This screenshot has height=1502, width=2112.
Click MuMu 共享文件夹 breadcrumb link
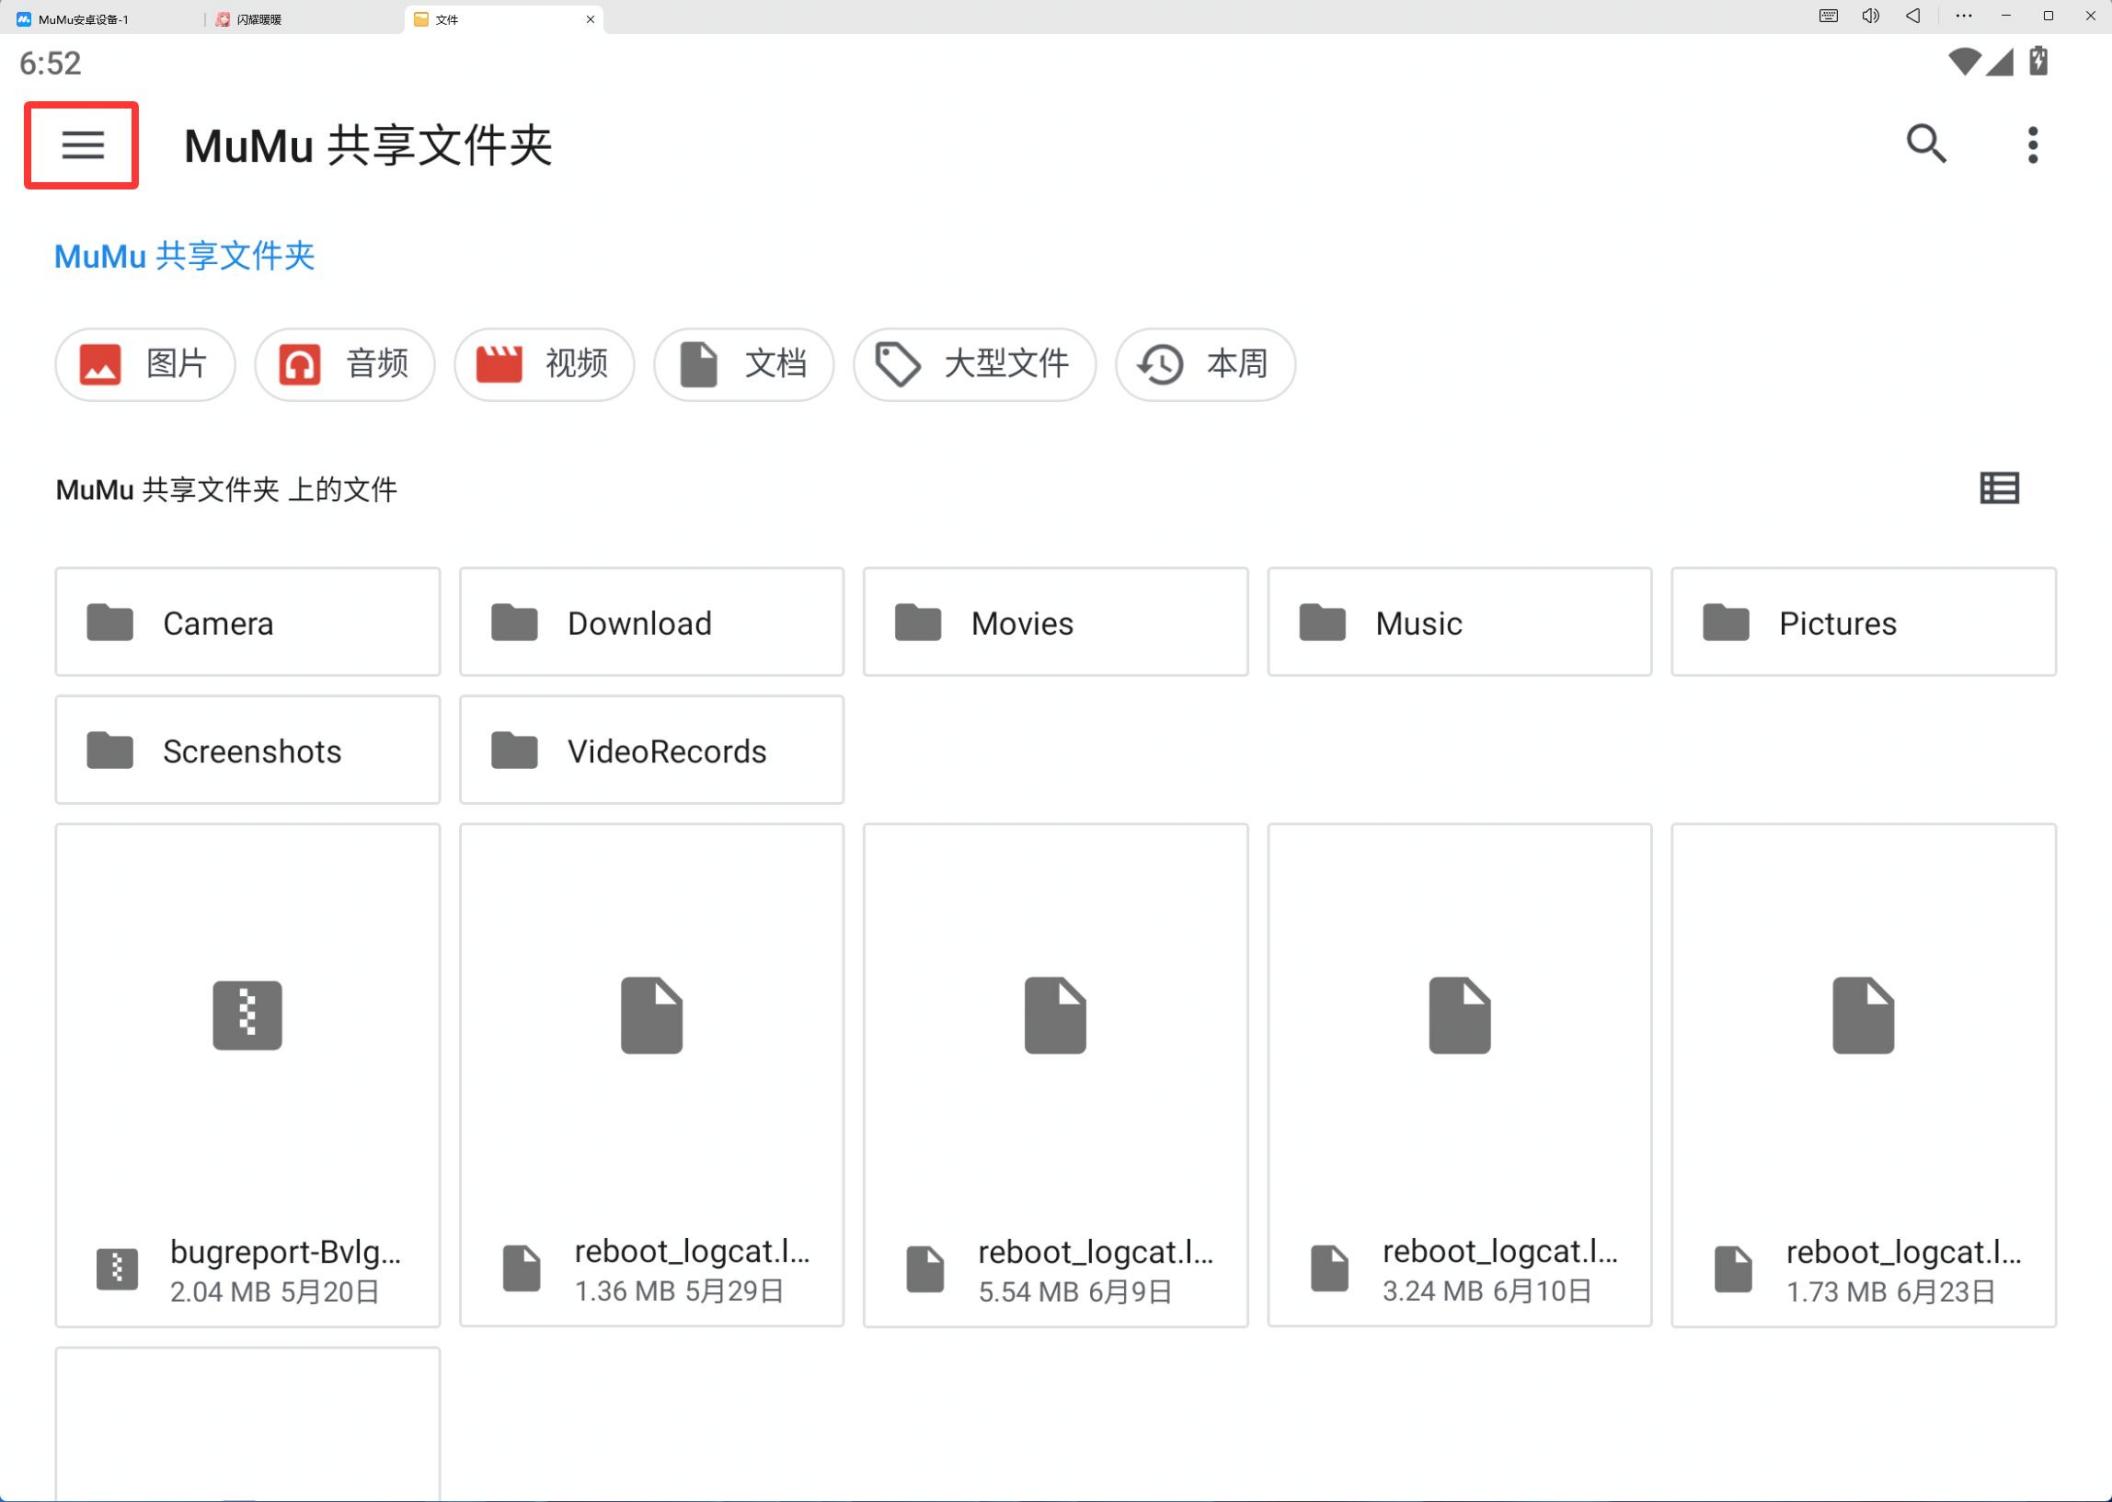pyautogui.click(x=184, y=256)
